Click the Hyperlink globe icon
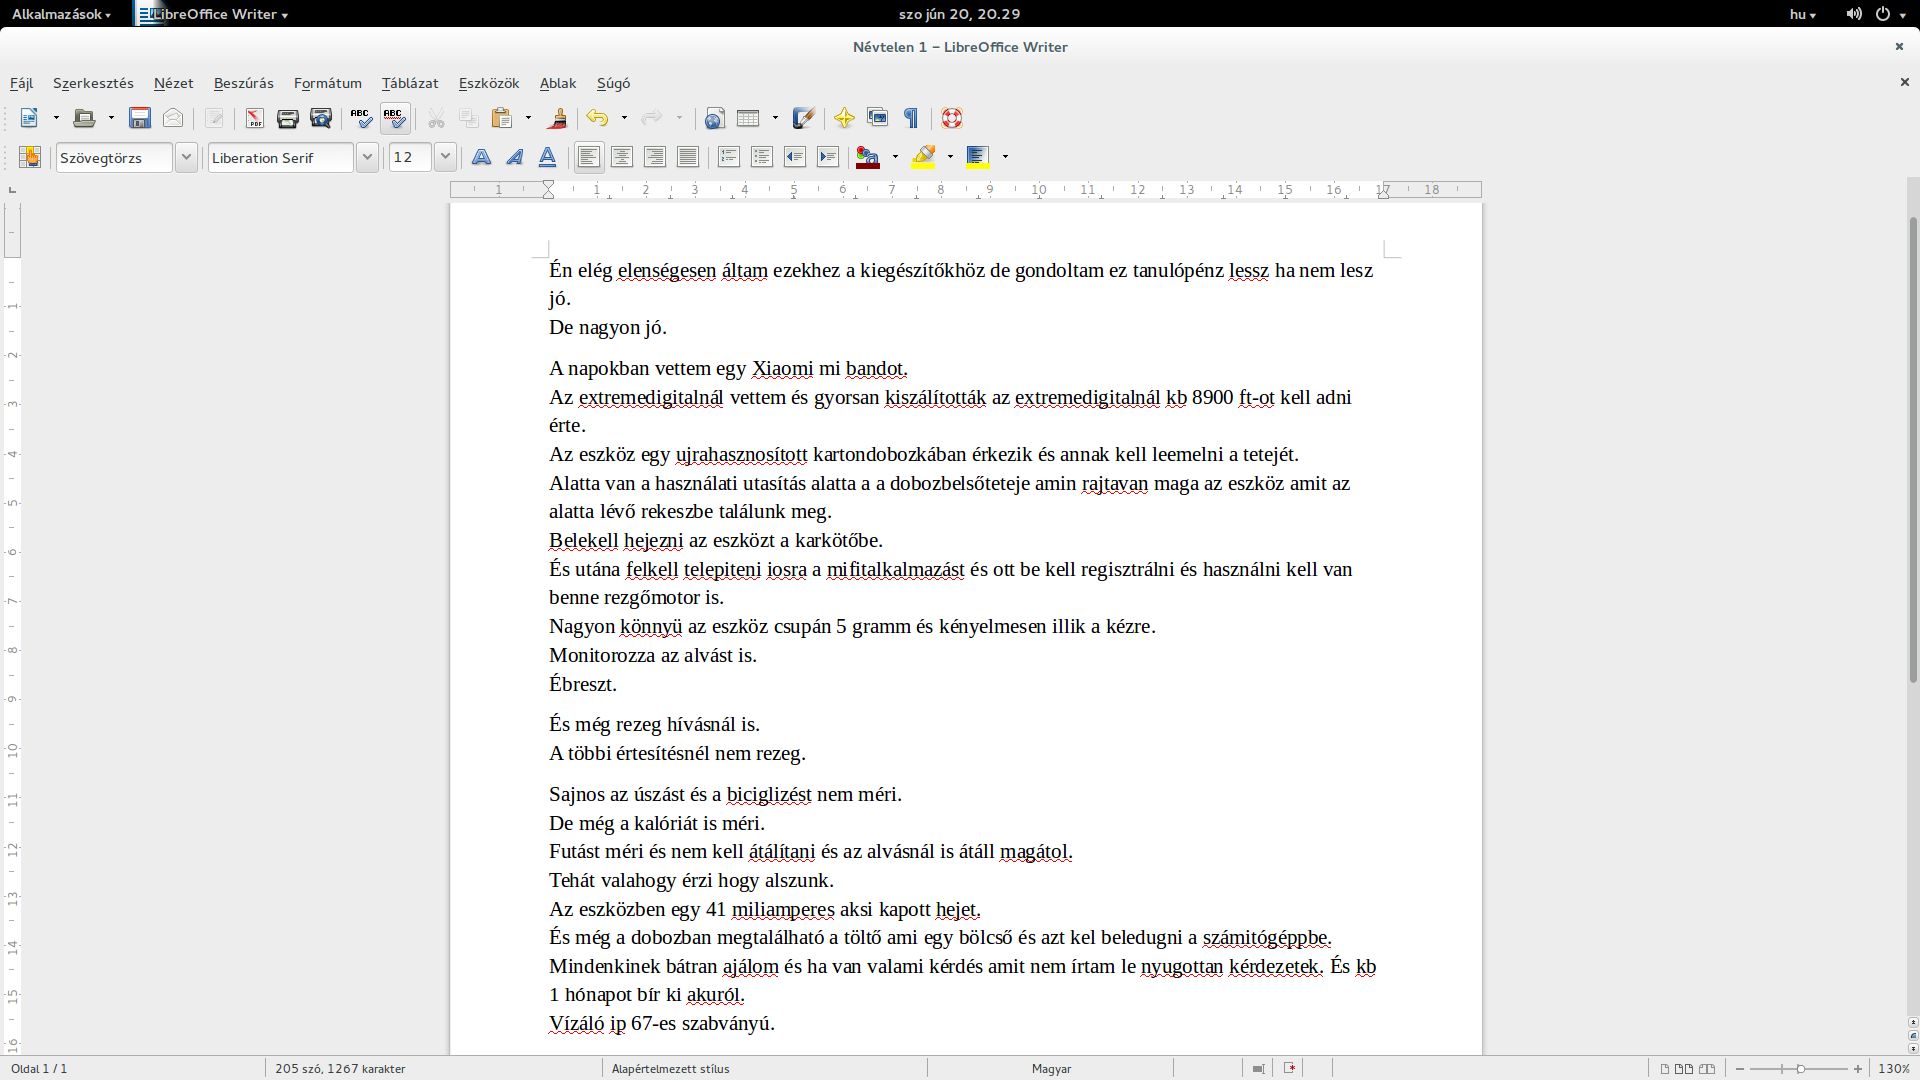This screenshot has height=1080, width=1920. point(714,118)
